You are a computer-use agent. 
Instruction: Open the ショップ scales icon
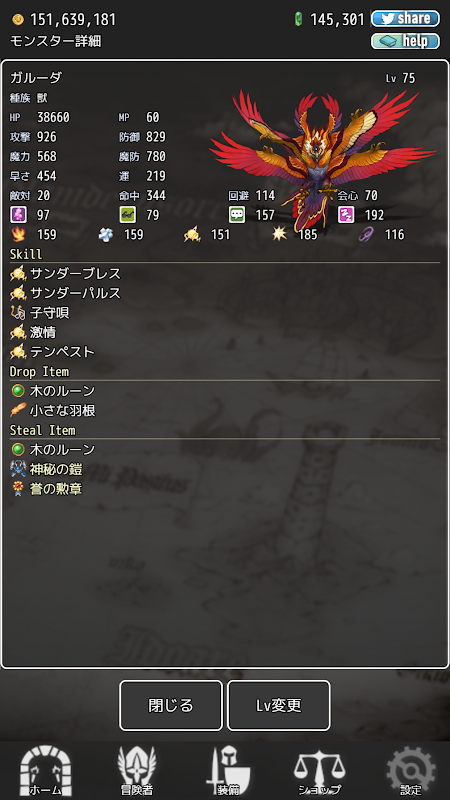point(319,771)
